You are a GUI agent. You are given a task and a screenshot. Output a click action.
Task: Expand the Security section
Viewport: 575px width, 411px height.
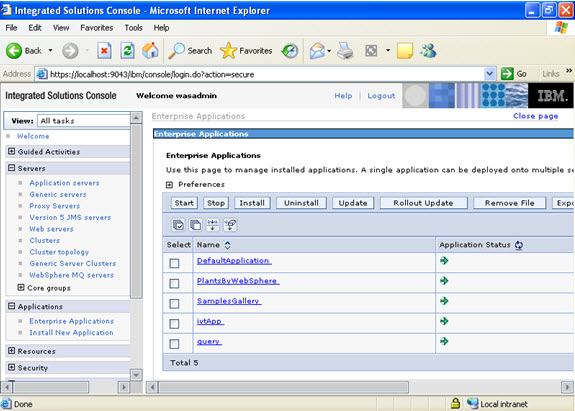pyautogui.click(x=11, y=367)
